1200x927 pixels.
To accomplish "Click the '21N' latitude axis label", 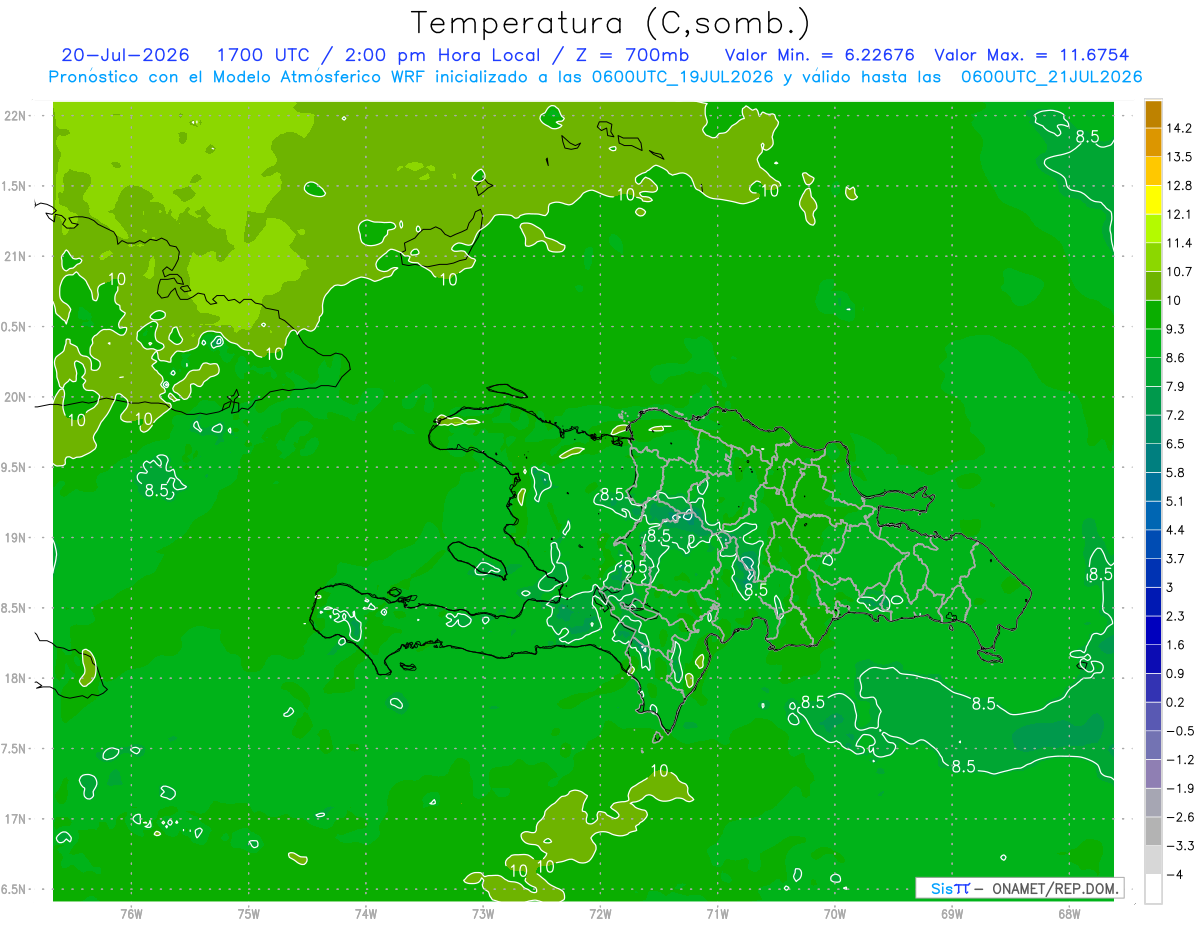I will pos(14,256).
